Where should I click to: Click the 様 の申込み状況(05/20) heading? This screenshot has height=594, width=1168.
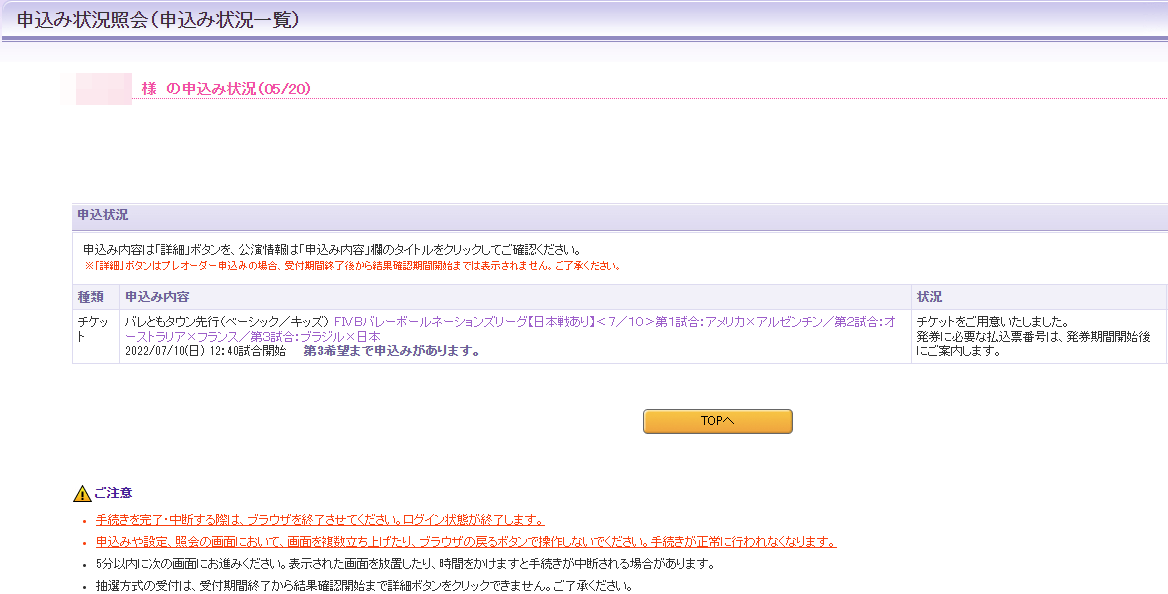[226, 89]
